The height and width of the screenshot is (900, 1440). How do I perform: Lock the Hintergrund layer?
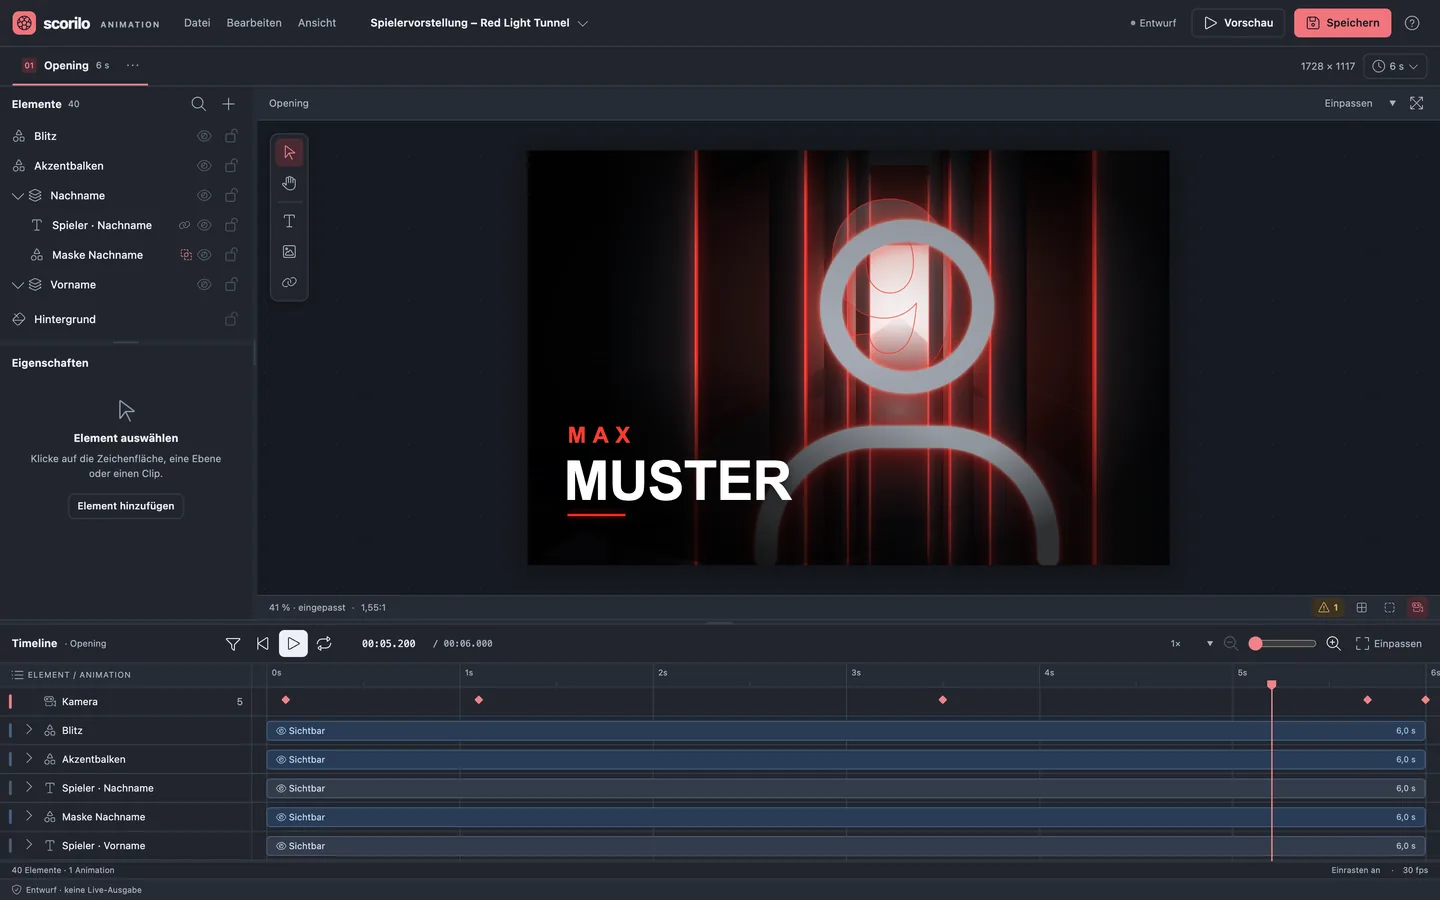tap(231, 319)
